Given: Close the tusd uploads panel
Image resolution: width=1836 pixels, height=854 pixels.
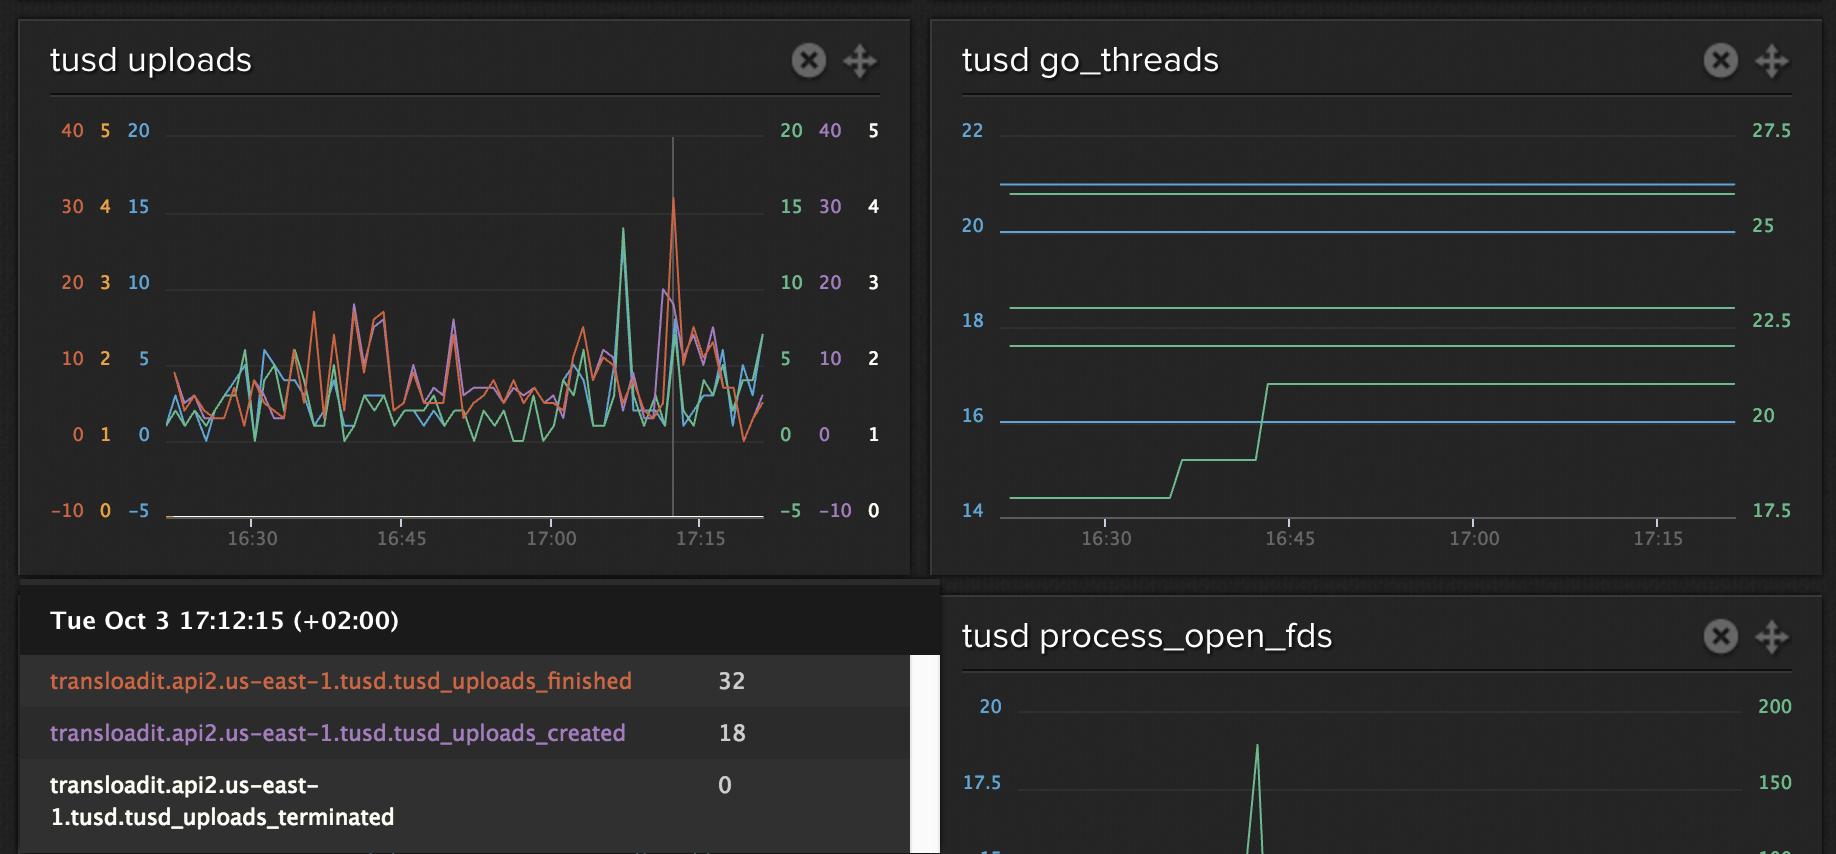Looking at the screenshot, I should pos(808,61).
